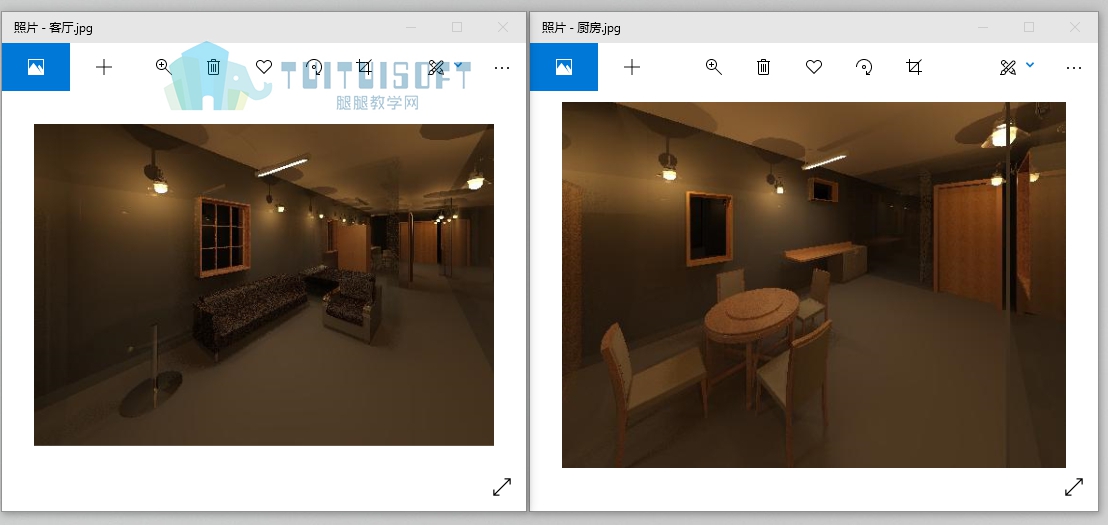Viewport: 1108px width, 525px height.
Task: Click zoom icon in 客厅.jpg window
Action: pyautogui.click(x=163, y=66)
